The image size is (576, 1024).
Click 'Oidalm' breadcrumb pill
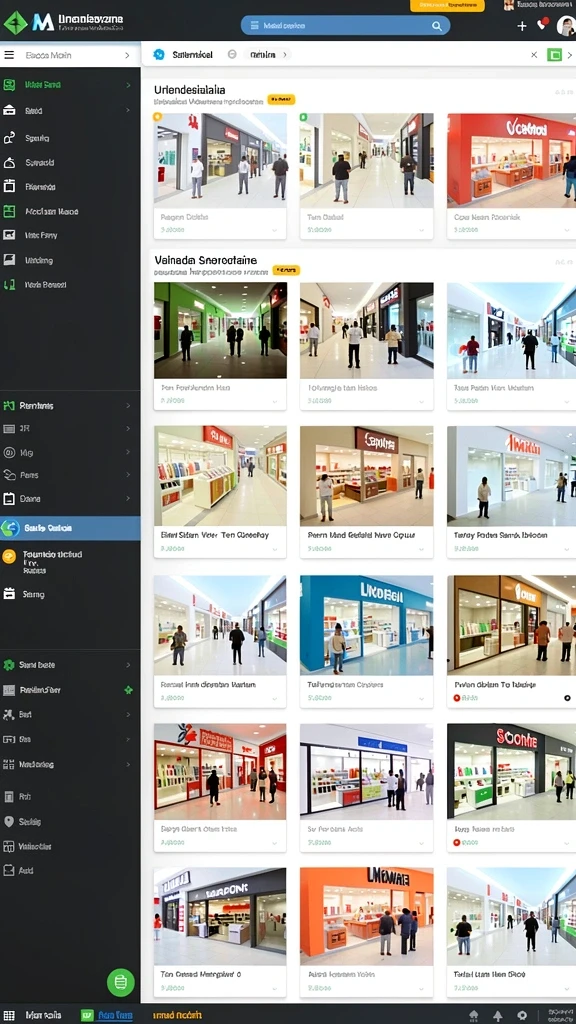point(268,55)
